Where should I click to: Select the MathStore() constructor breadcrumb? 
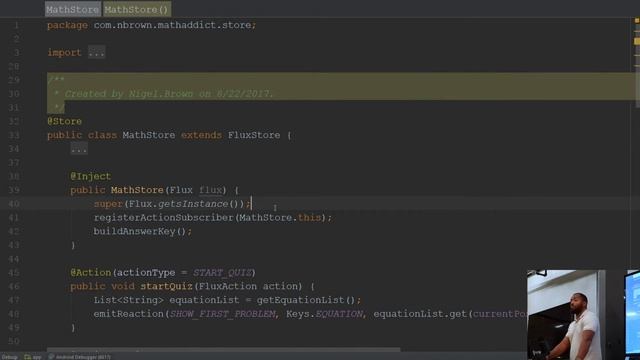pos(136,9)
